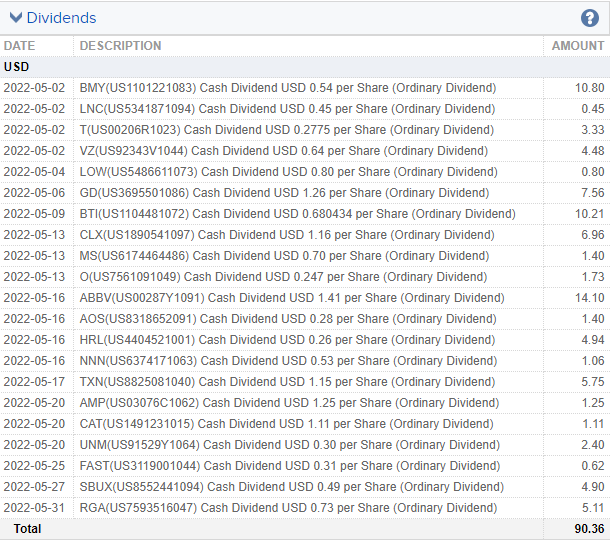
Task: Click the amount 4.90 for SBUX
Action: [x=593, y=487]
